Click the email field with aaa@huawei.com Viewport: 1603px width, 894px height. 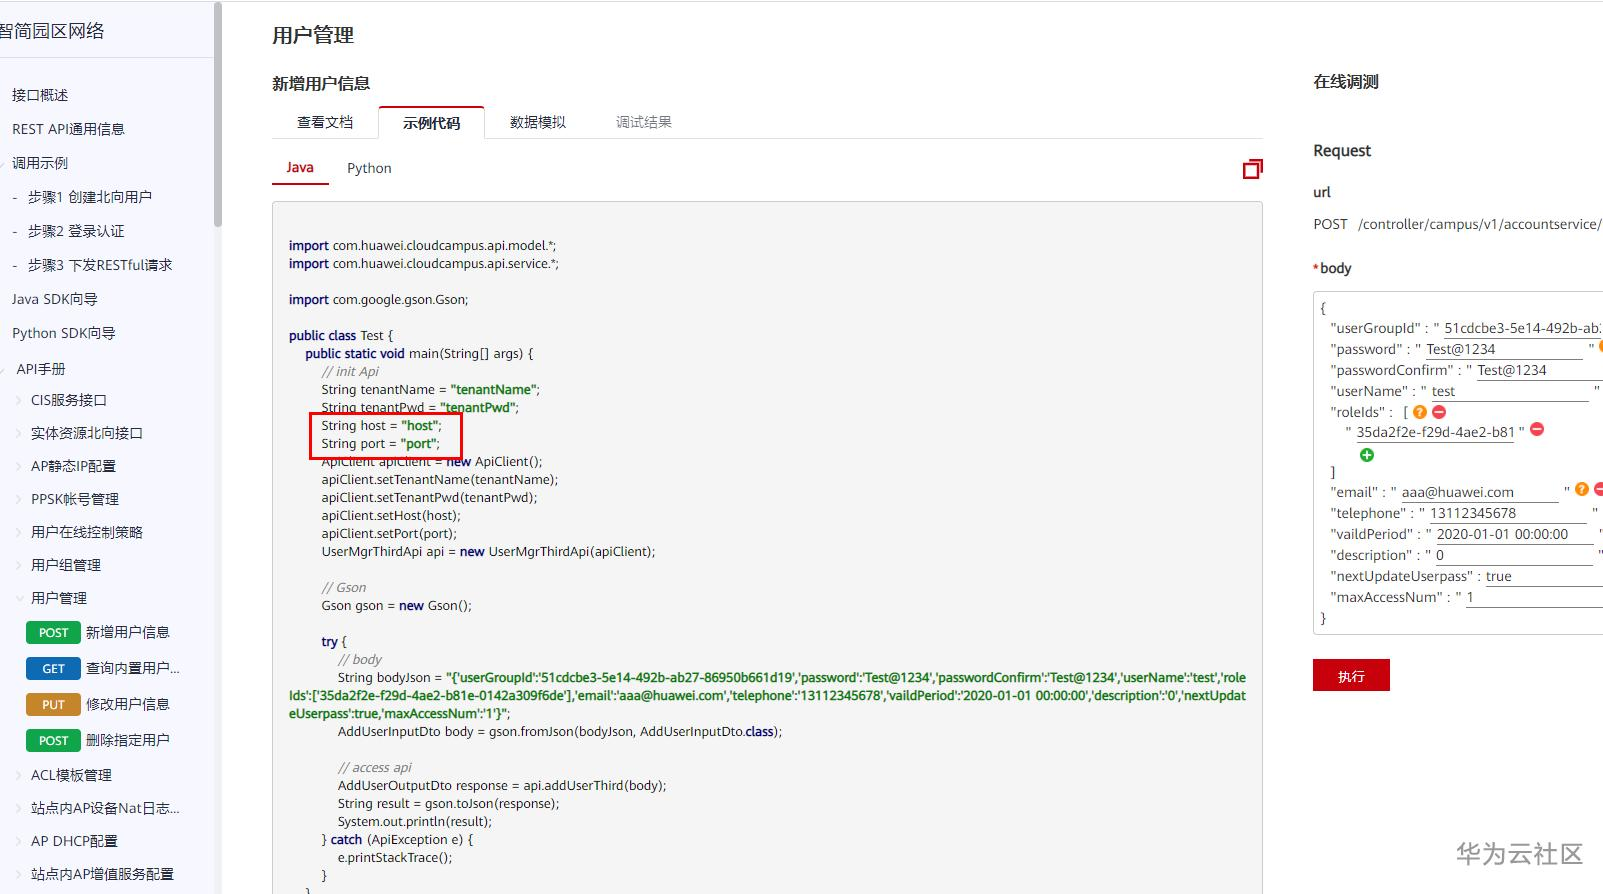[x=1479, y=493]
